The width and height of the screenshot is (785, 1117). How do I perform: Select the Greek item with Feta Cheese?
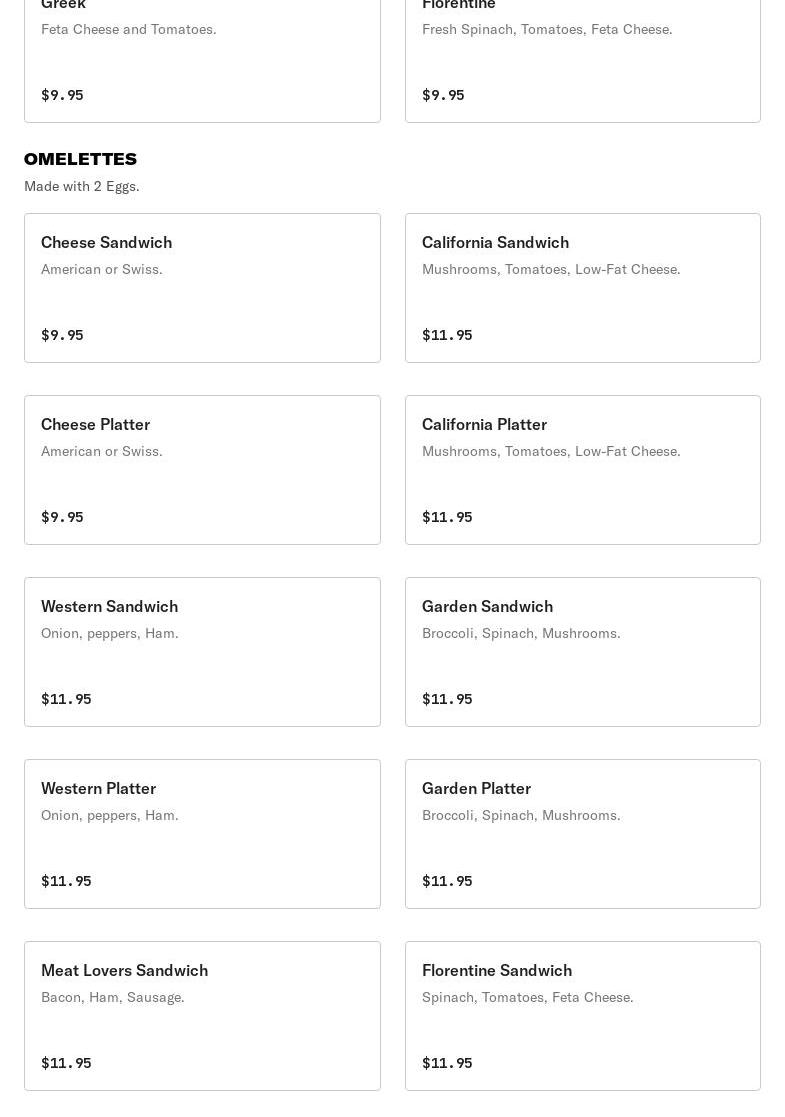(202, 60)
